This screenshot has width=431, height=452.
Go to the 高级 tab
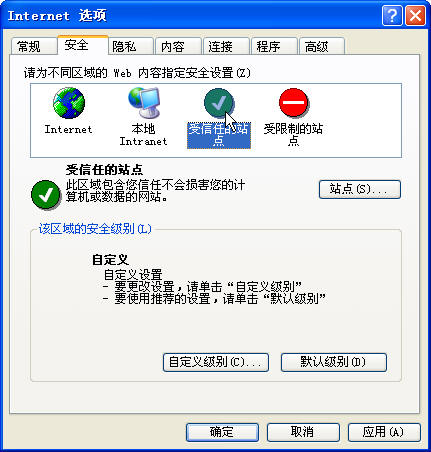tap(322, 46)
